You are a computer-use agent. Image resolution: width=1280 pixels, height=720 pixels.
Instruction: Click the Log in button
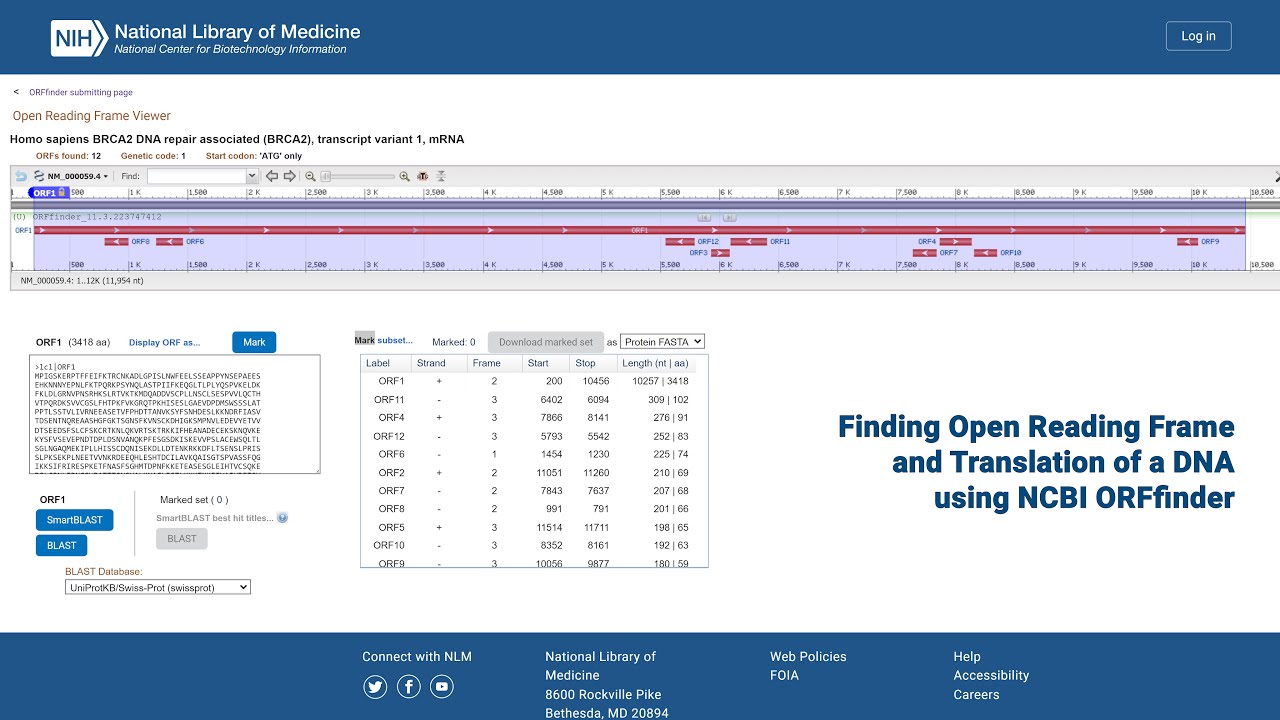pos(1198,36)
